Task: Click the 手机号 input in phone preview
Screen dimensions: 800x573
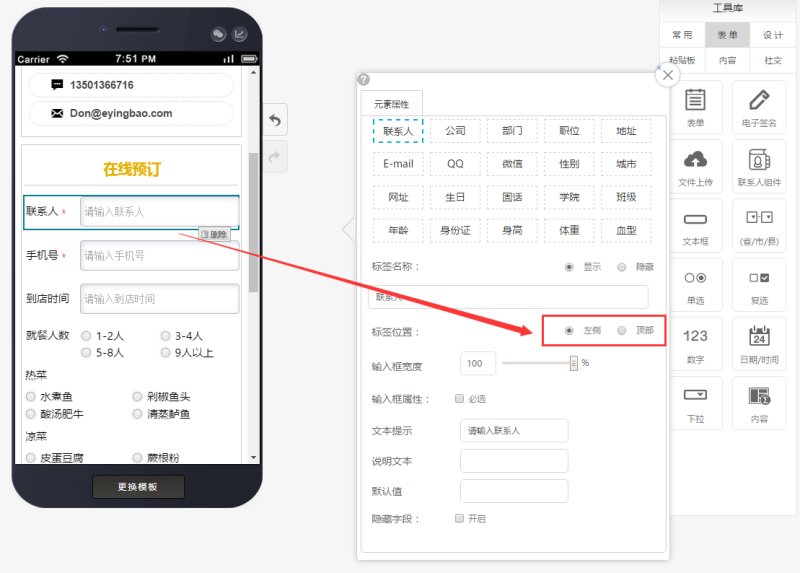Action: pyautogui.click(x=160, y=255)
